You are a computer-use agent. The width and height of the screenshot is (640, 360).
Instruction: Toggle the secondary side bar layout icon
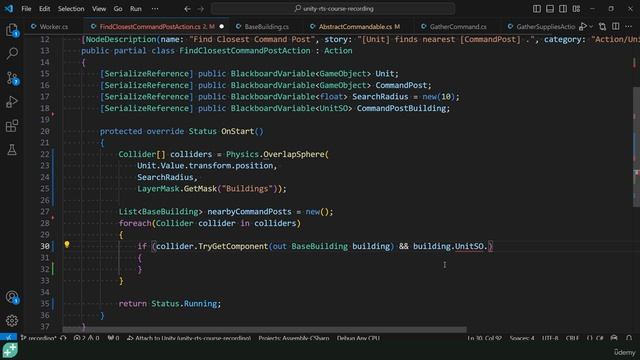tap(563, 9)
